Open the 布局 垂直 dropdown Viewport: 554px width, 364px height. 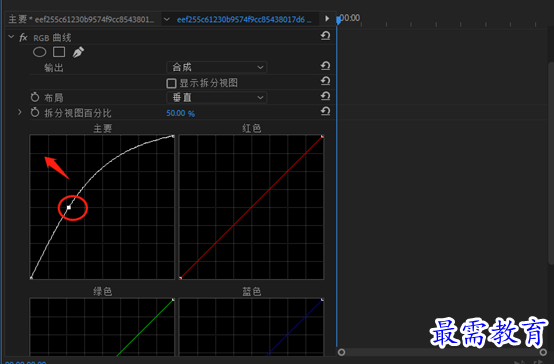pos(217,97)
